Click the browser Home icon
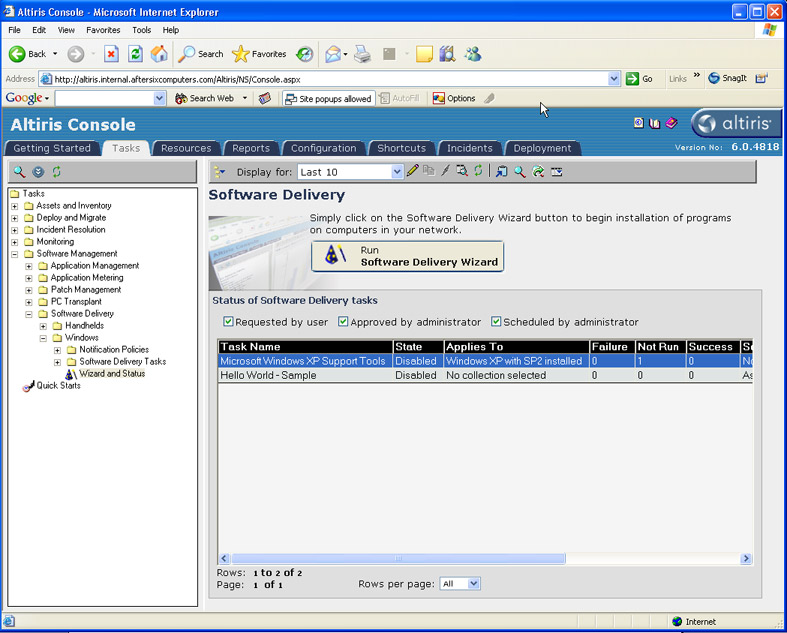The height and width of the screenshot is (633, 787). [x=159, y=54]
